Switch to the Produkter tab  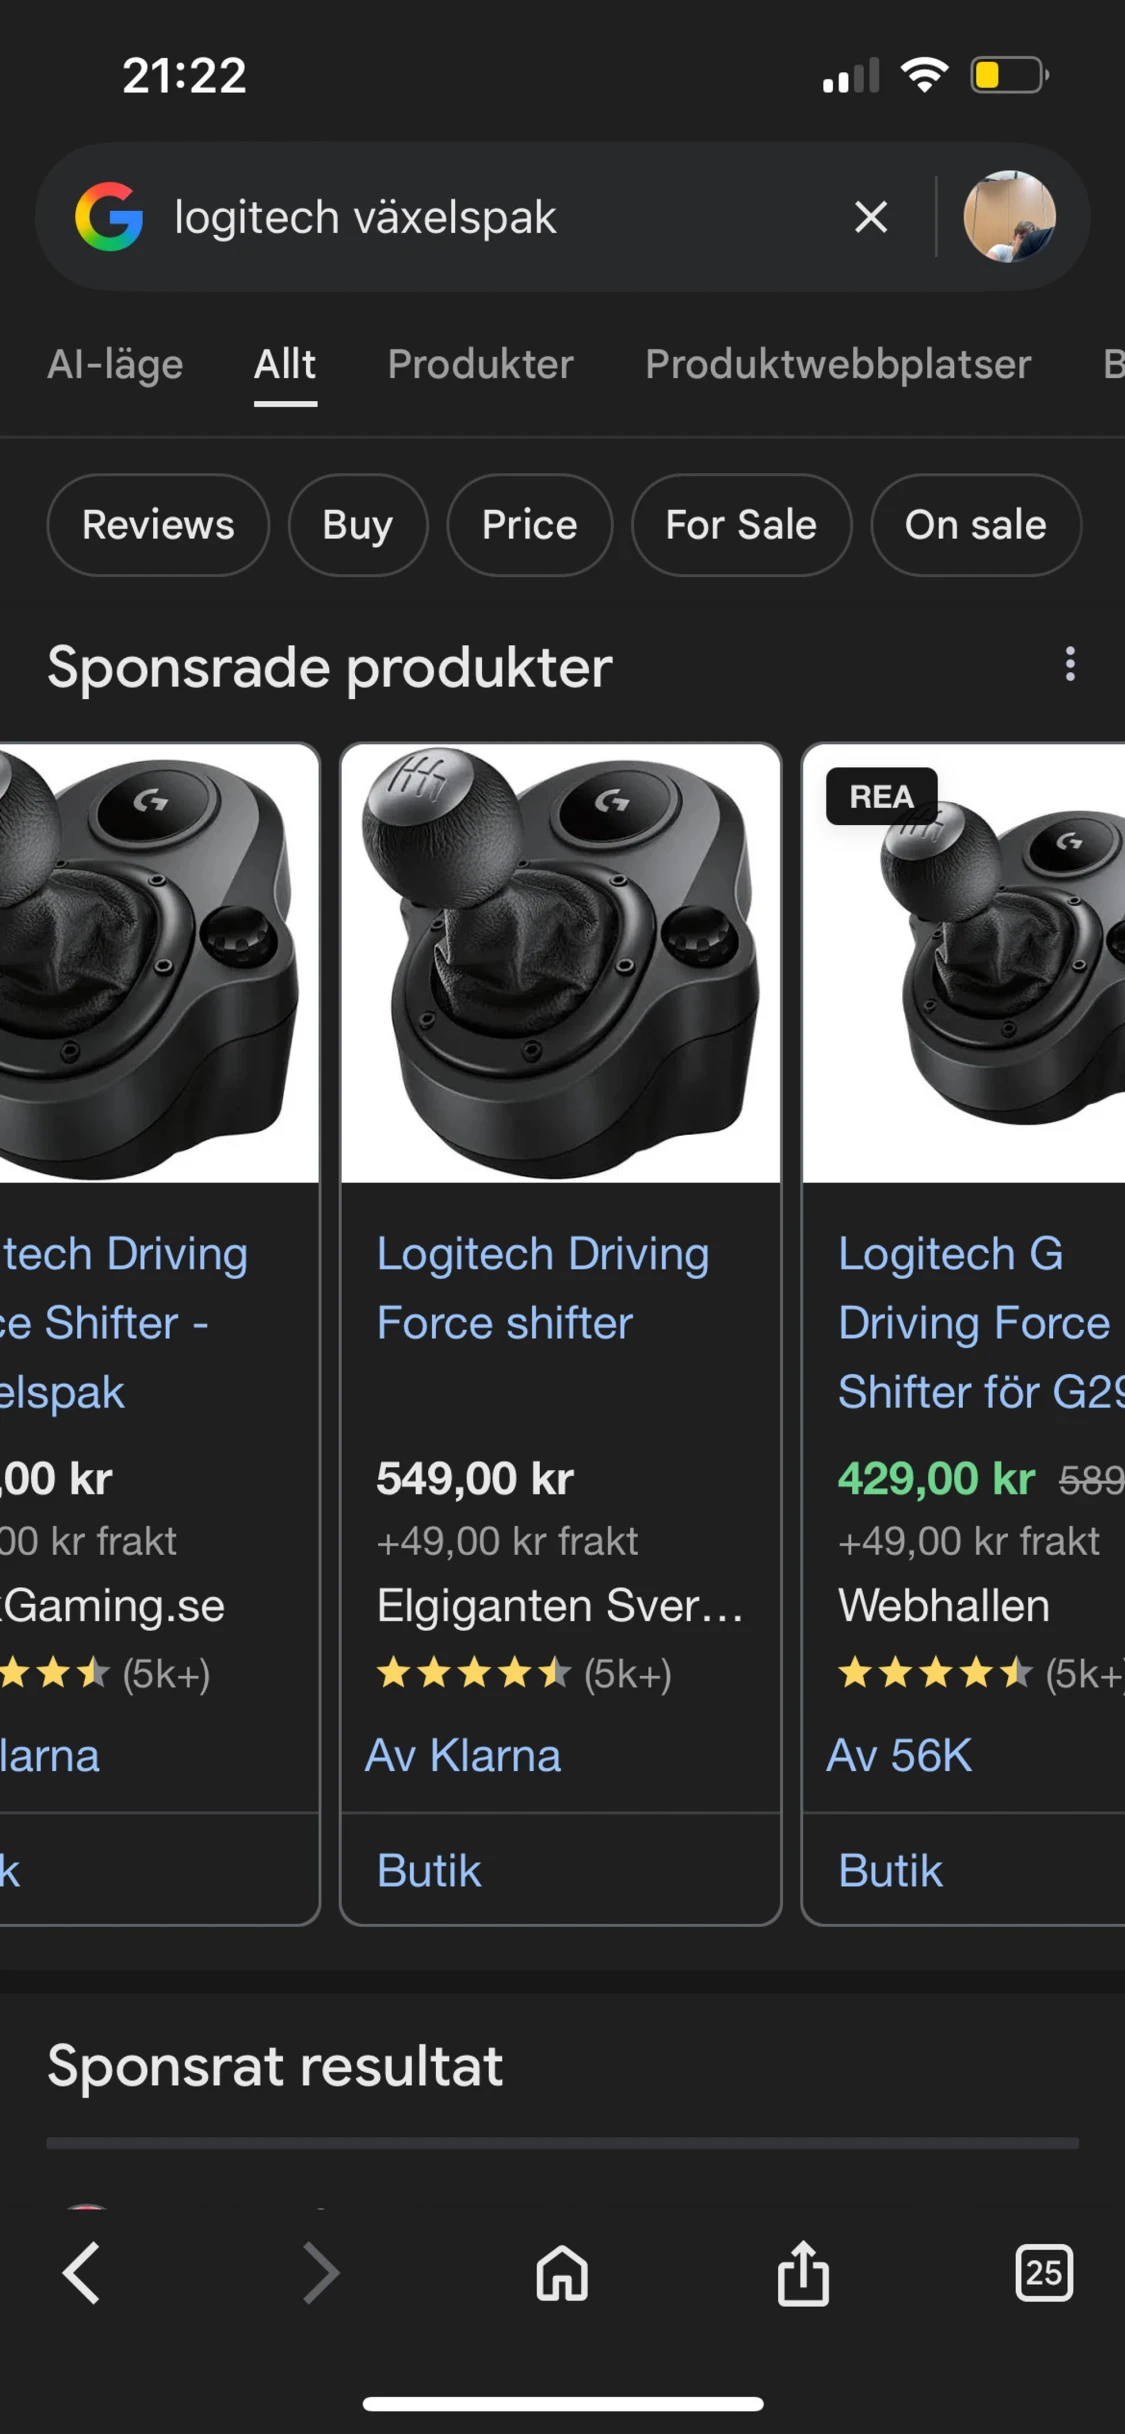point(480,364)
